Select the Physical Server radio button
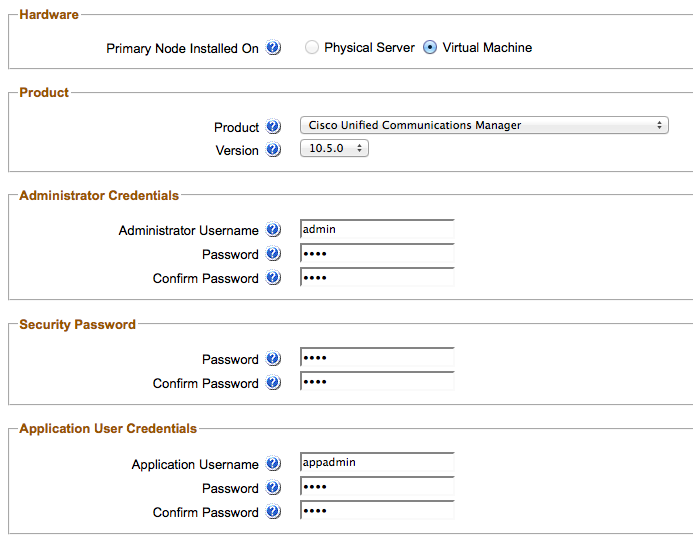 (312, 48)
